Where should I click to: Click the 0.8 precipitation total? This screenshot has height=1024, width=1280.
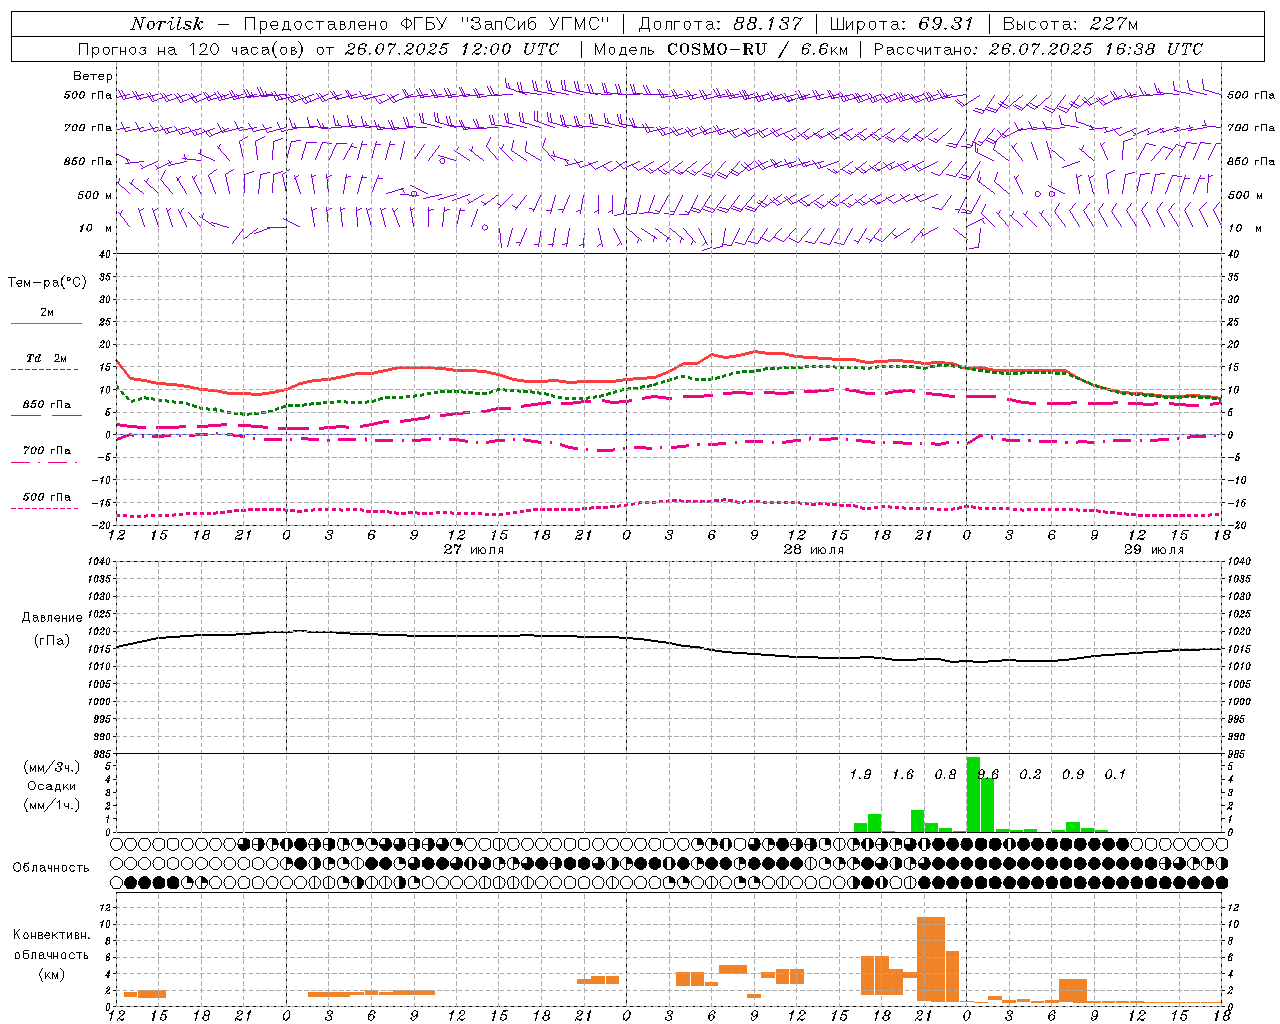pos(945,774)
